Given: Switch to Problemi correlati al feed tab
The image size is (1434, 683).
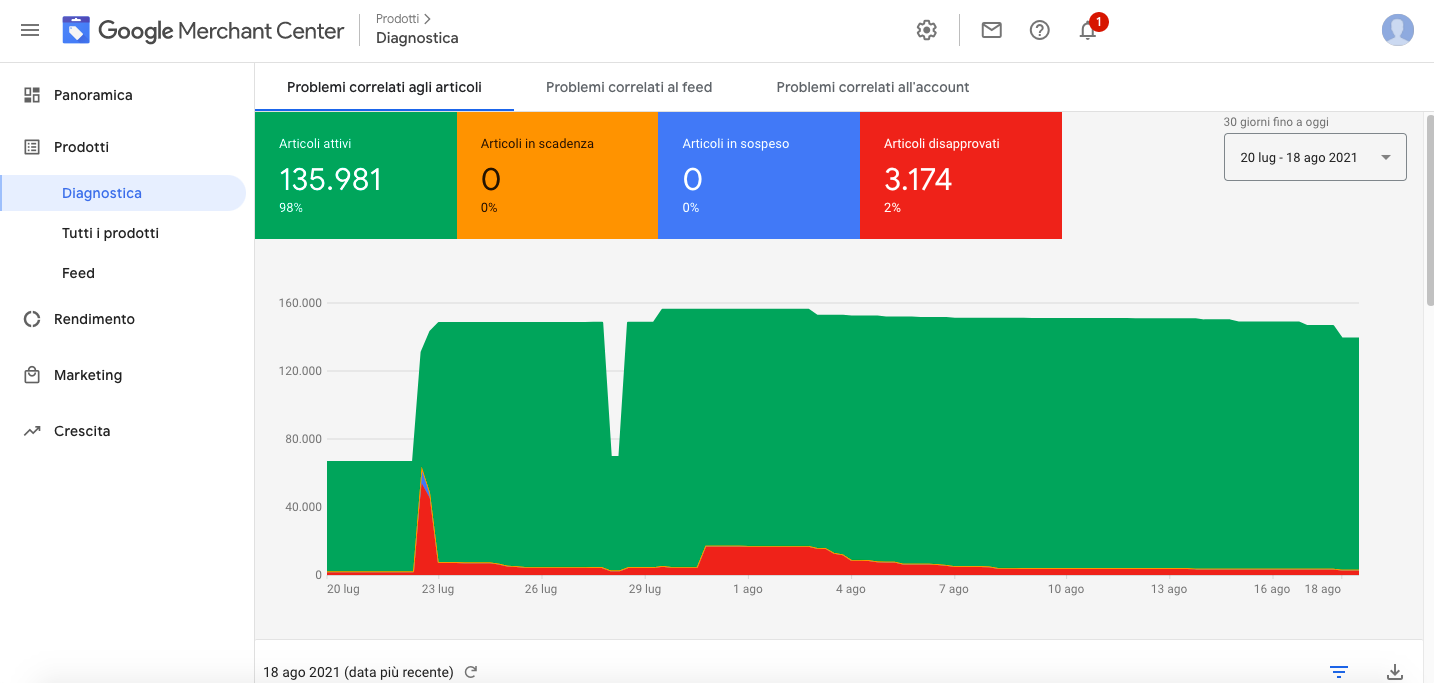Looking at the screenshot, I should point(629,87).
